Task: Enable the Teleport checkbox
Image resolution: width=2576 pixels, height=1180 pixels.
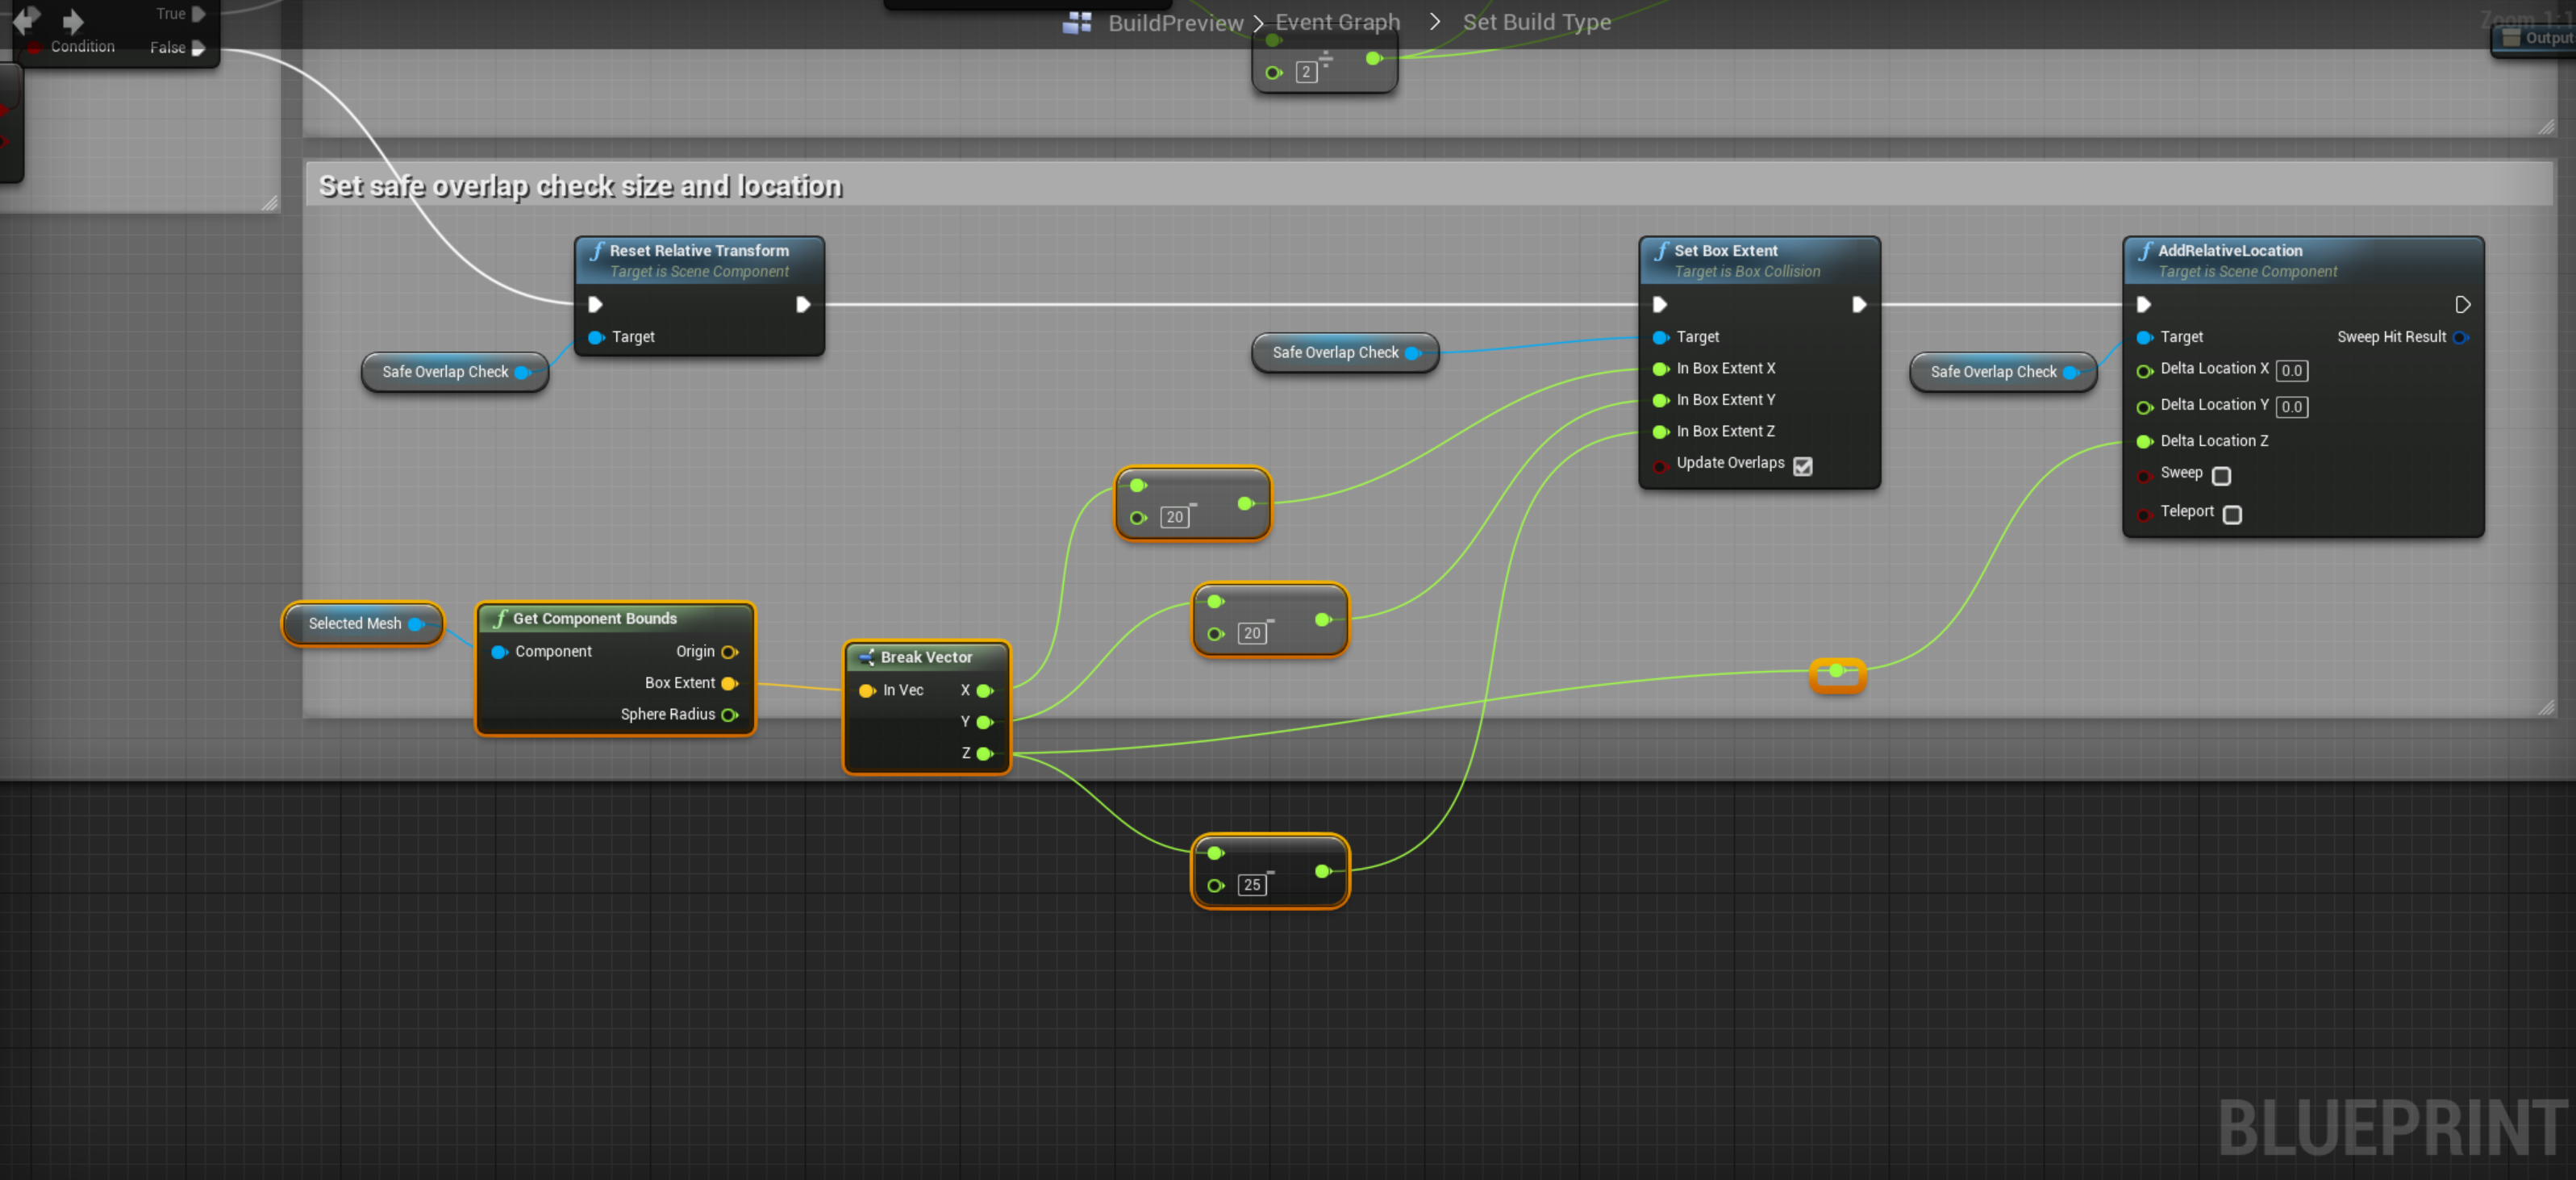Action: [2232, 514]
